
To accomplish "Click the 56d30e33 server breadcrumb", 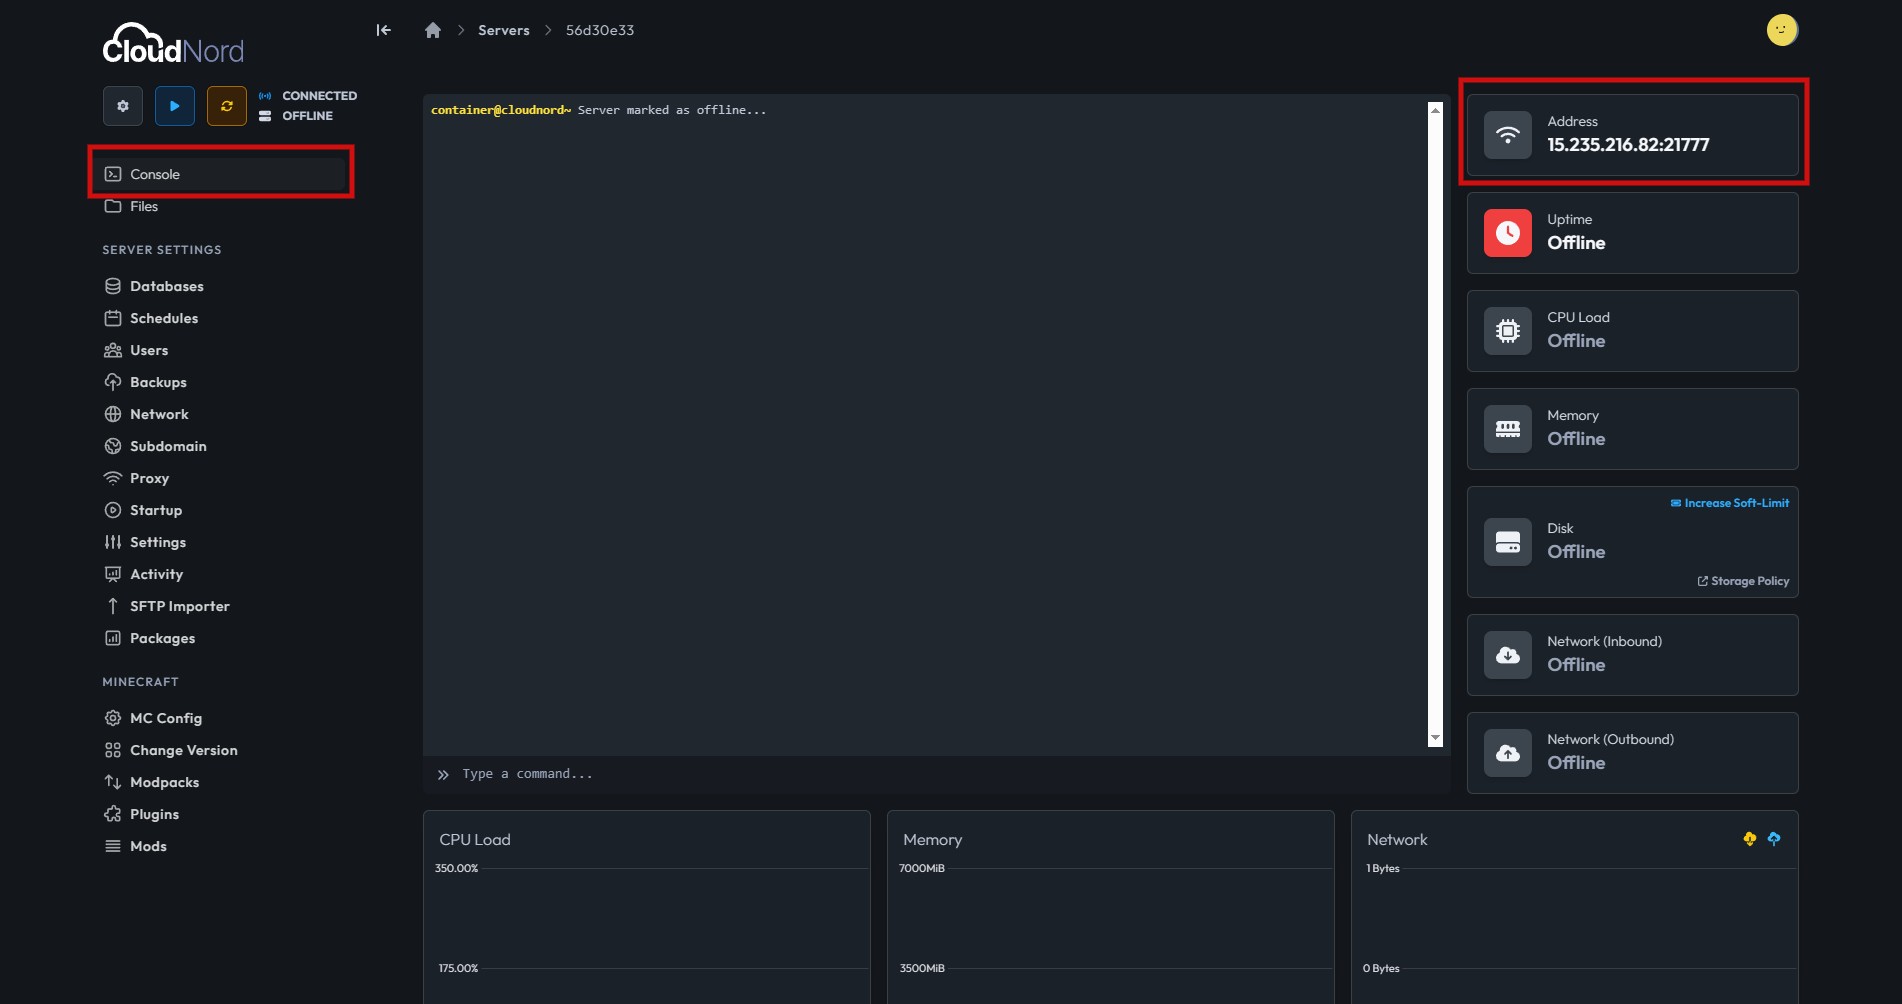I will click(600, 30).
